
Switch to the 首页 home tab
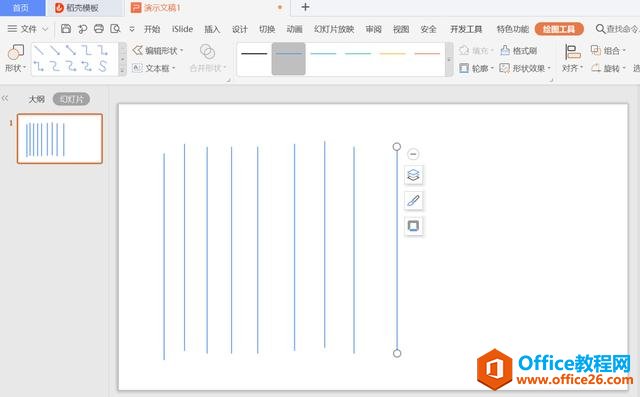21,8
